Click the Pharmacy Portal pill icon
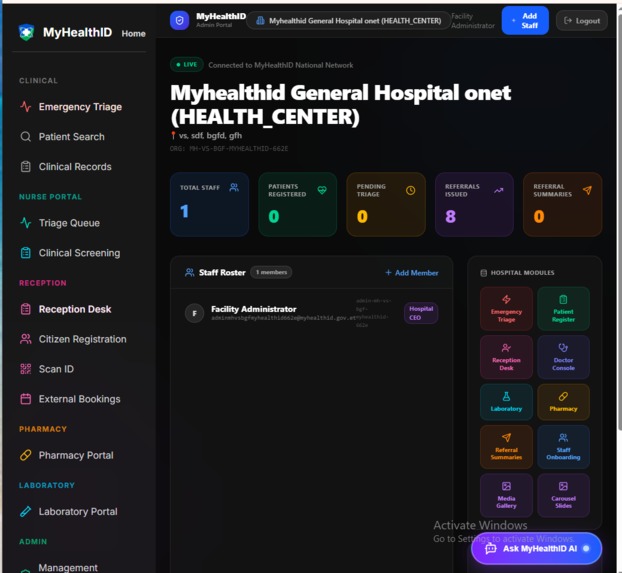The image size is (622, 573). pos(26,455)
